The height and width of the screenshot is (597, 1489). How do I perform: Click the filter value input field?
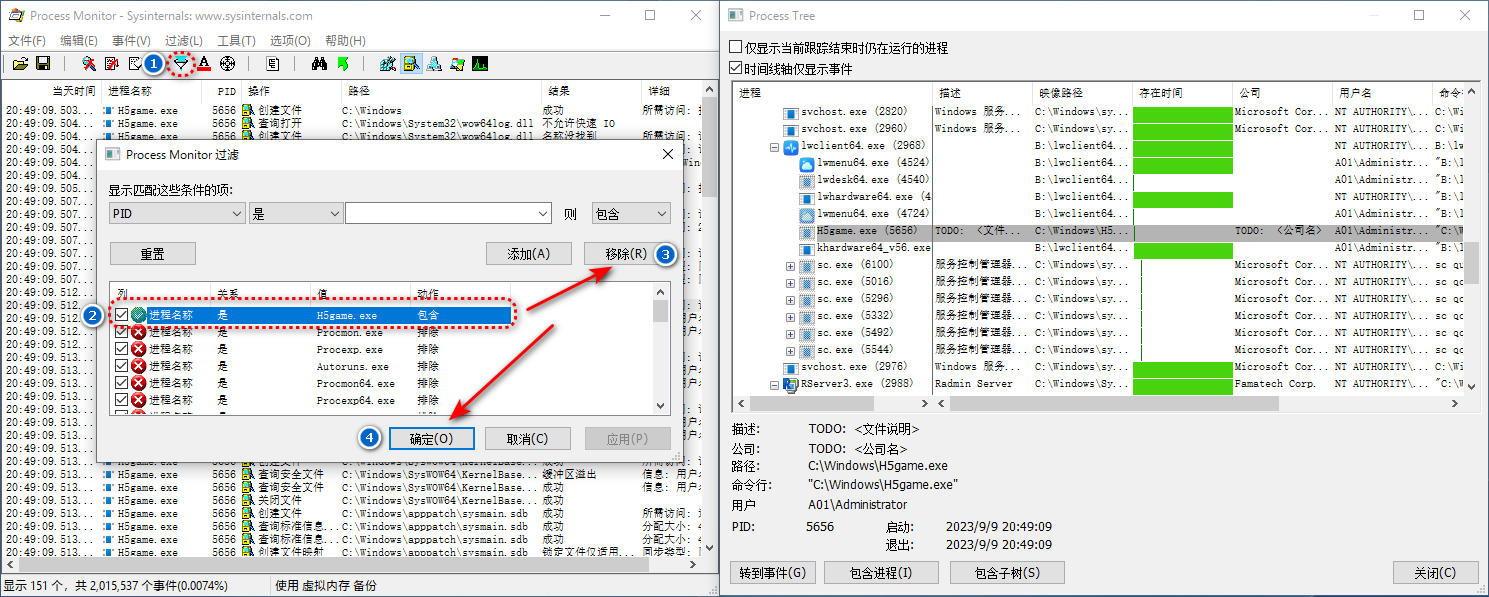[448, 213]
